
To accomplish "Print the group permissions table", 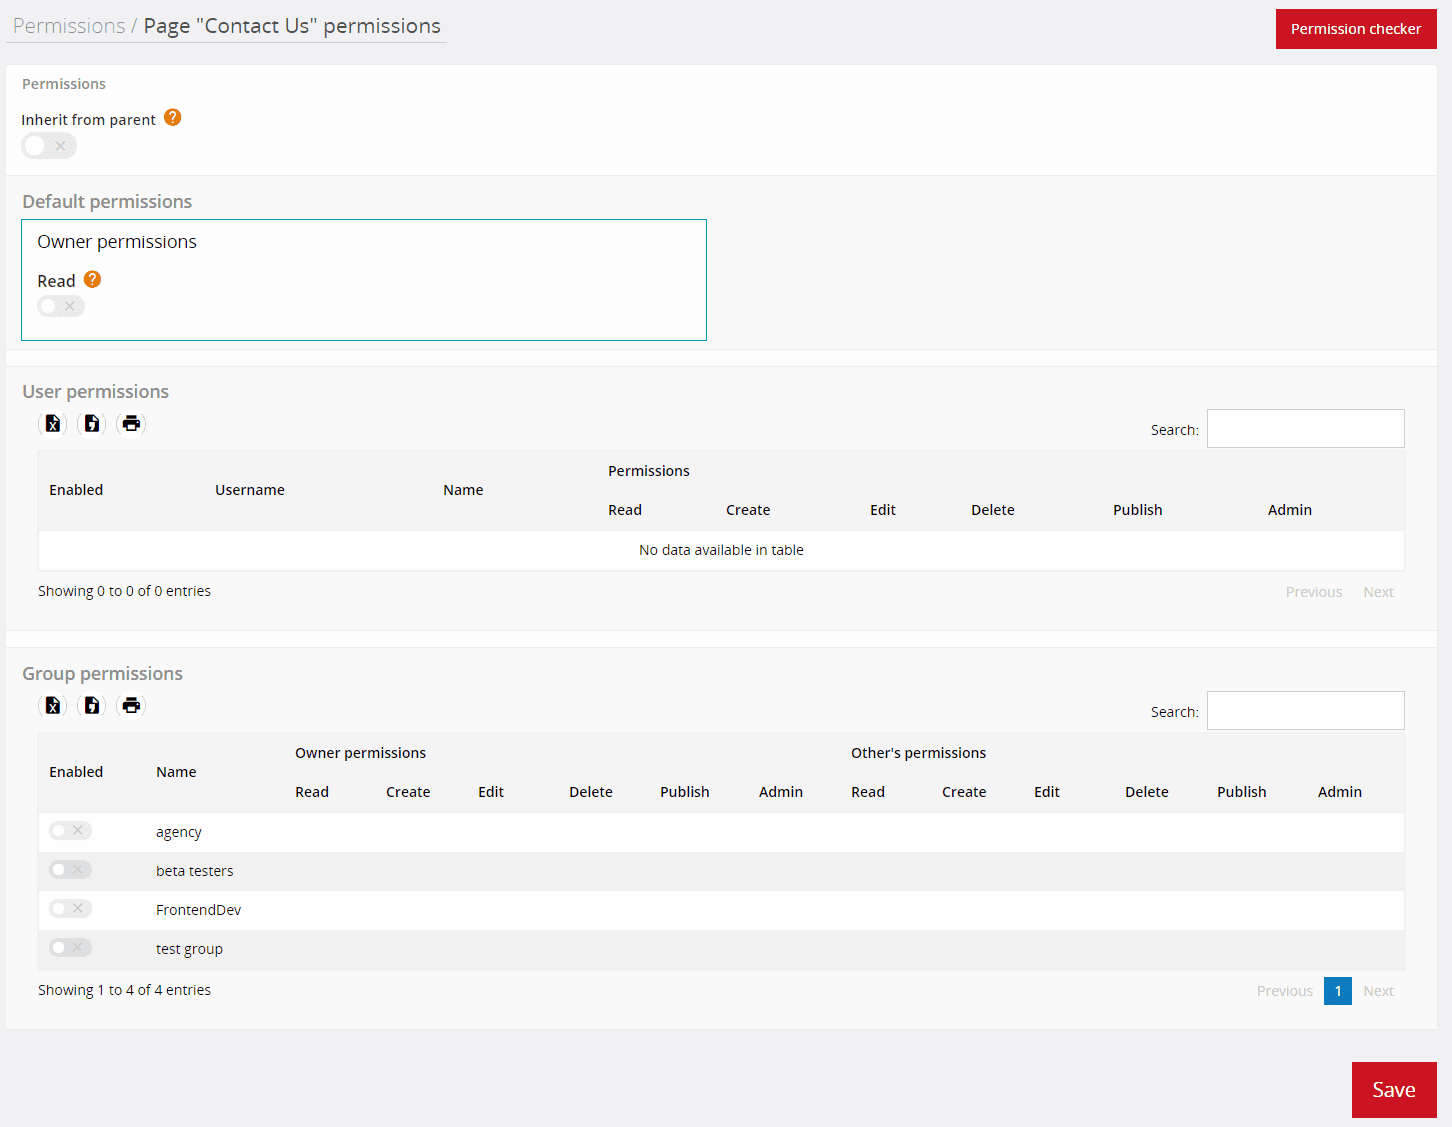I will [x=131, y=705].
